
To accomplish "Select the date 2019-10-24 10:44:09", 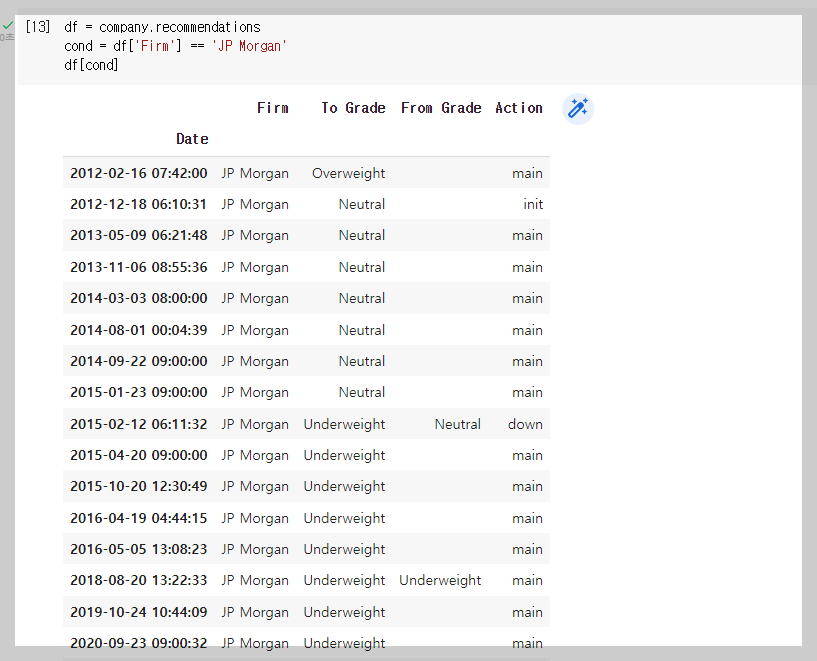I will (x=139, y=613).
